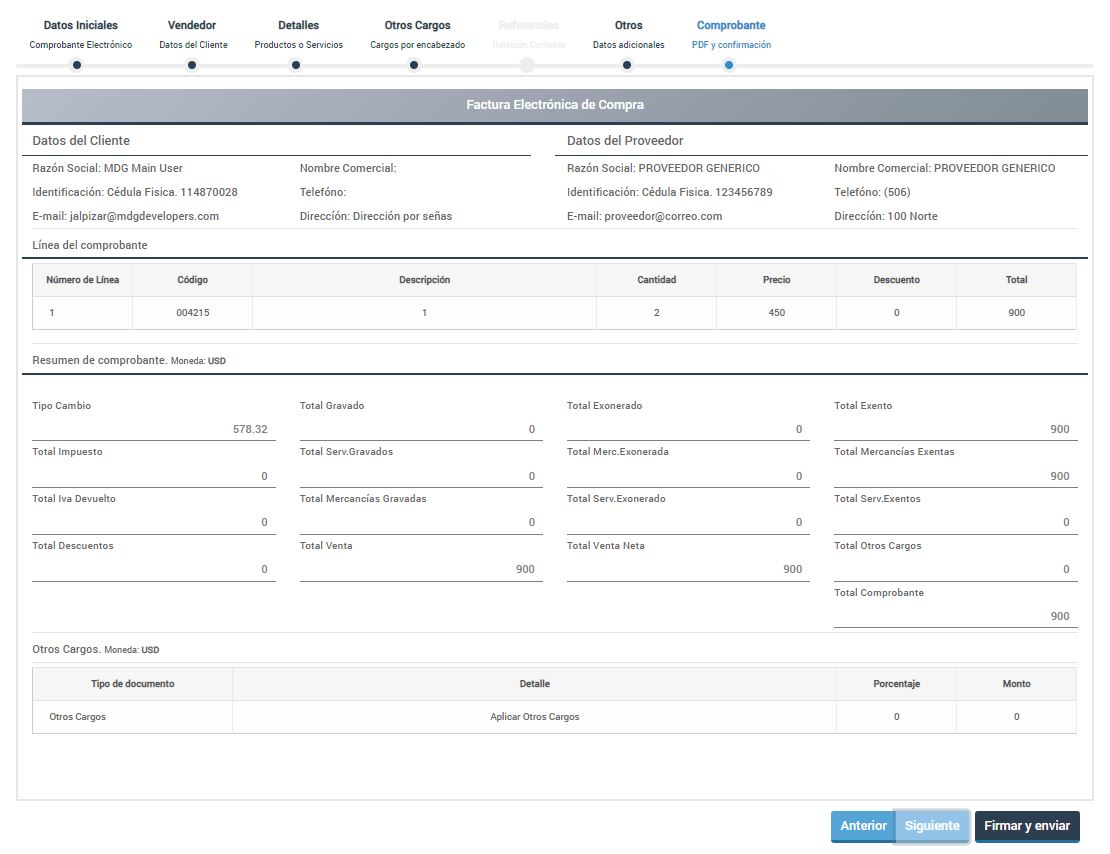Click the disabled Referencias step circle
The width and height of the screenshot is (1110, 854).
click(x=527, y=66)
